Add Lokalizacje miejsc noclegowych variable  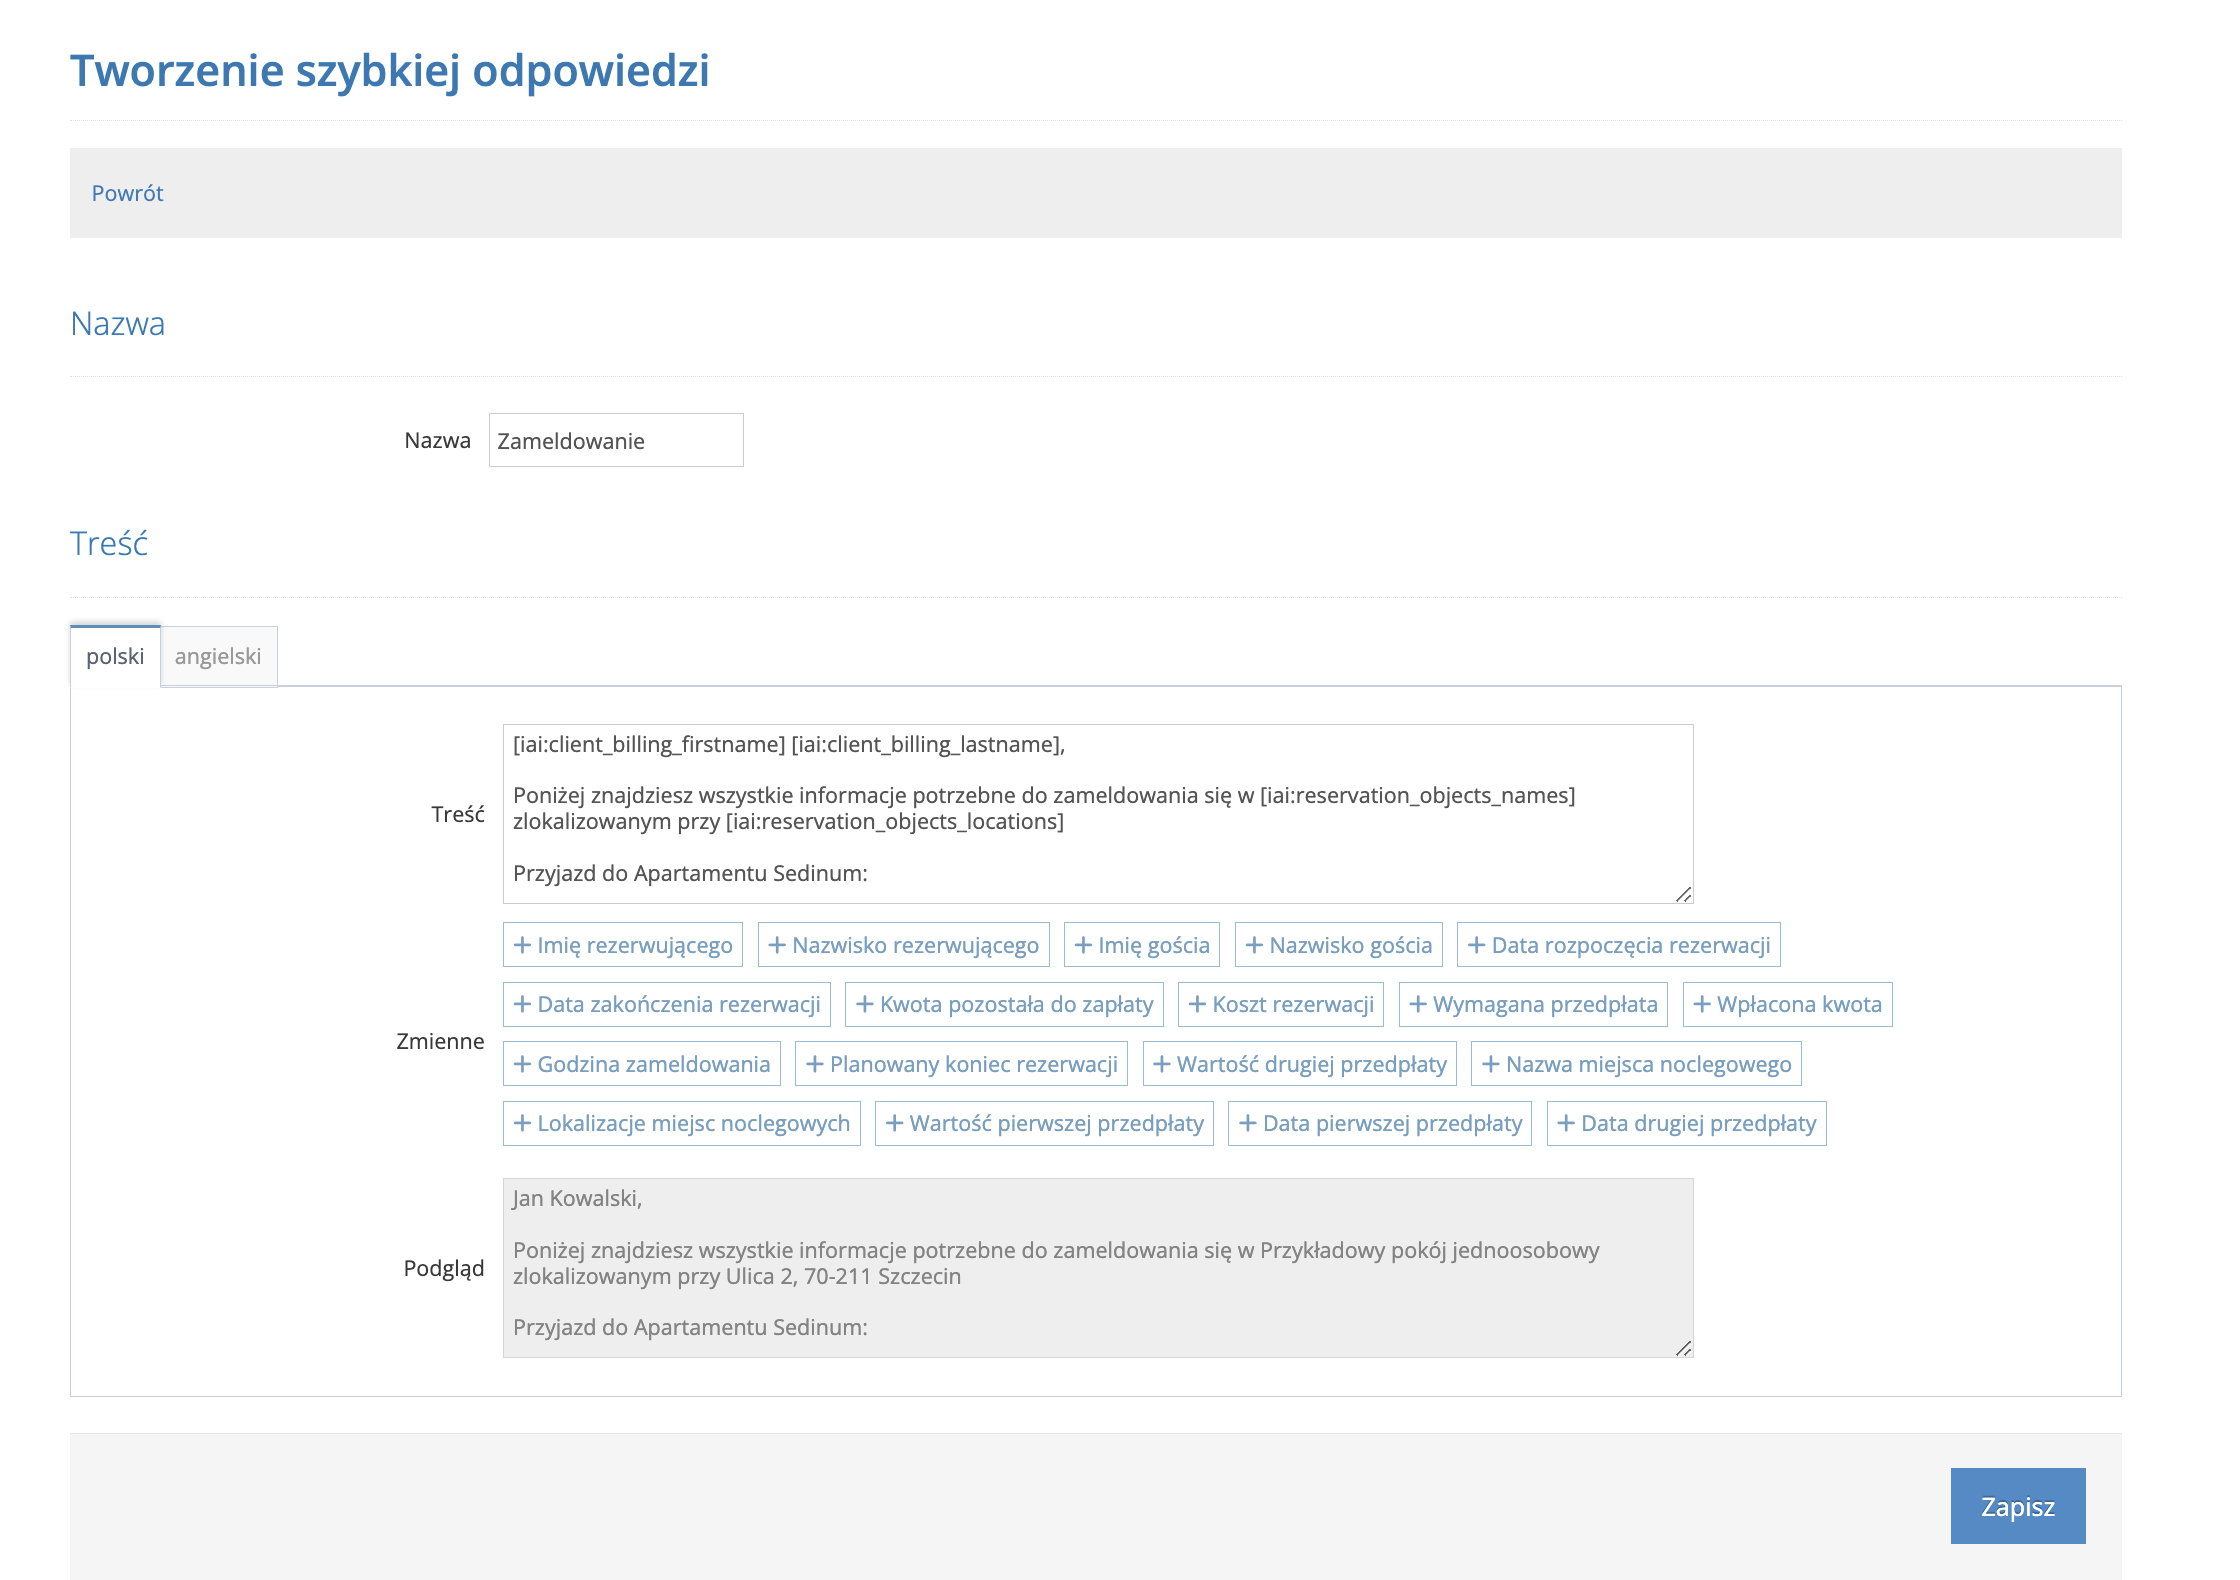[681, 1123]
